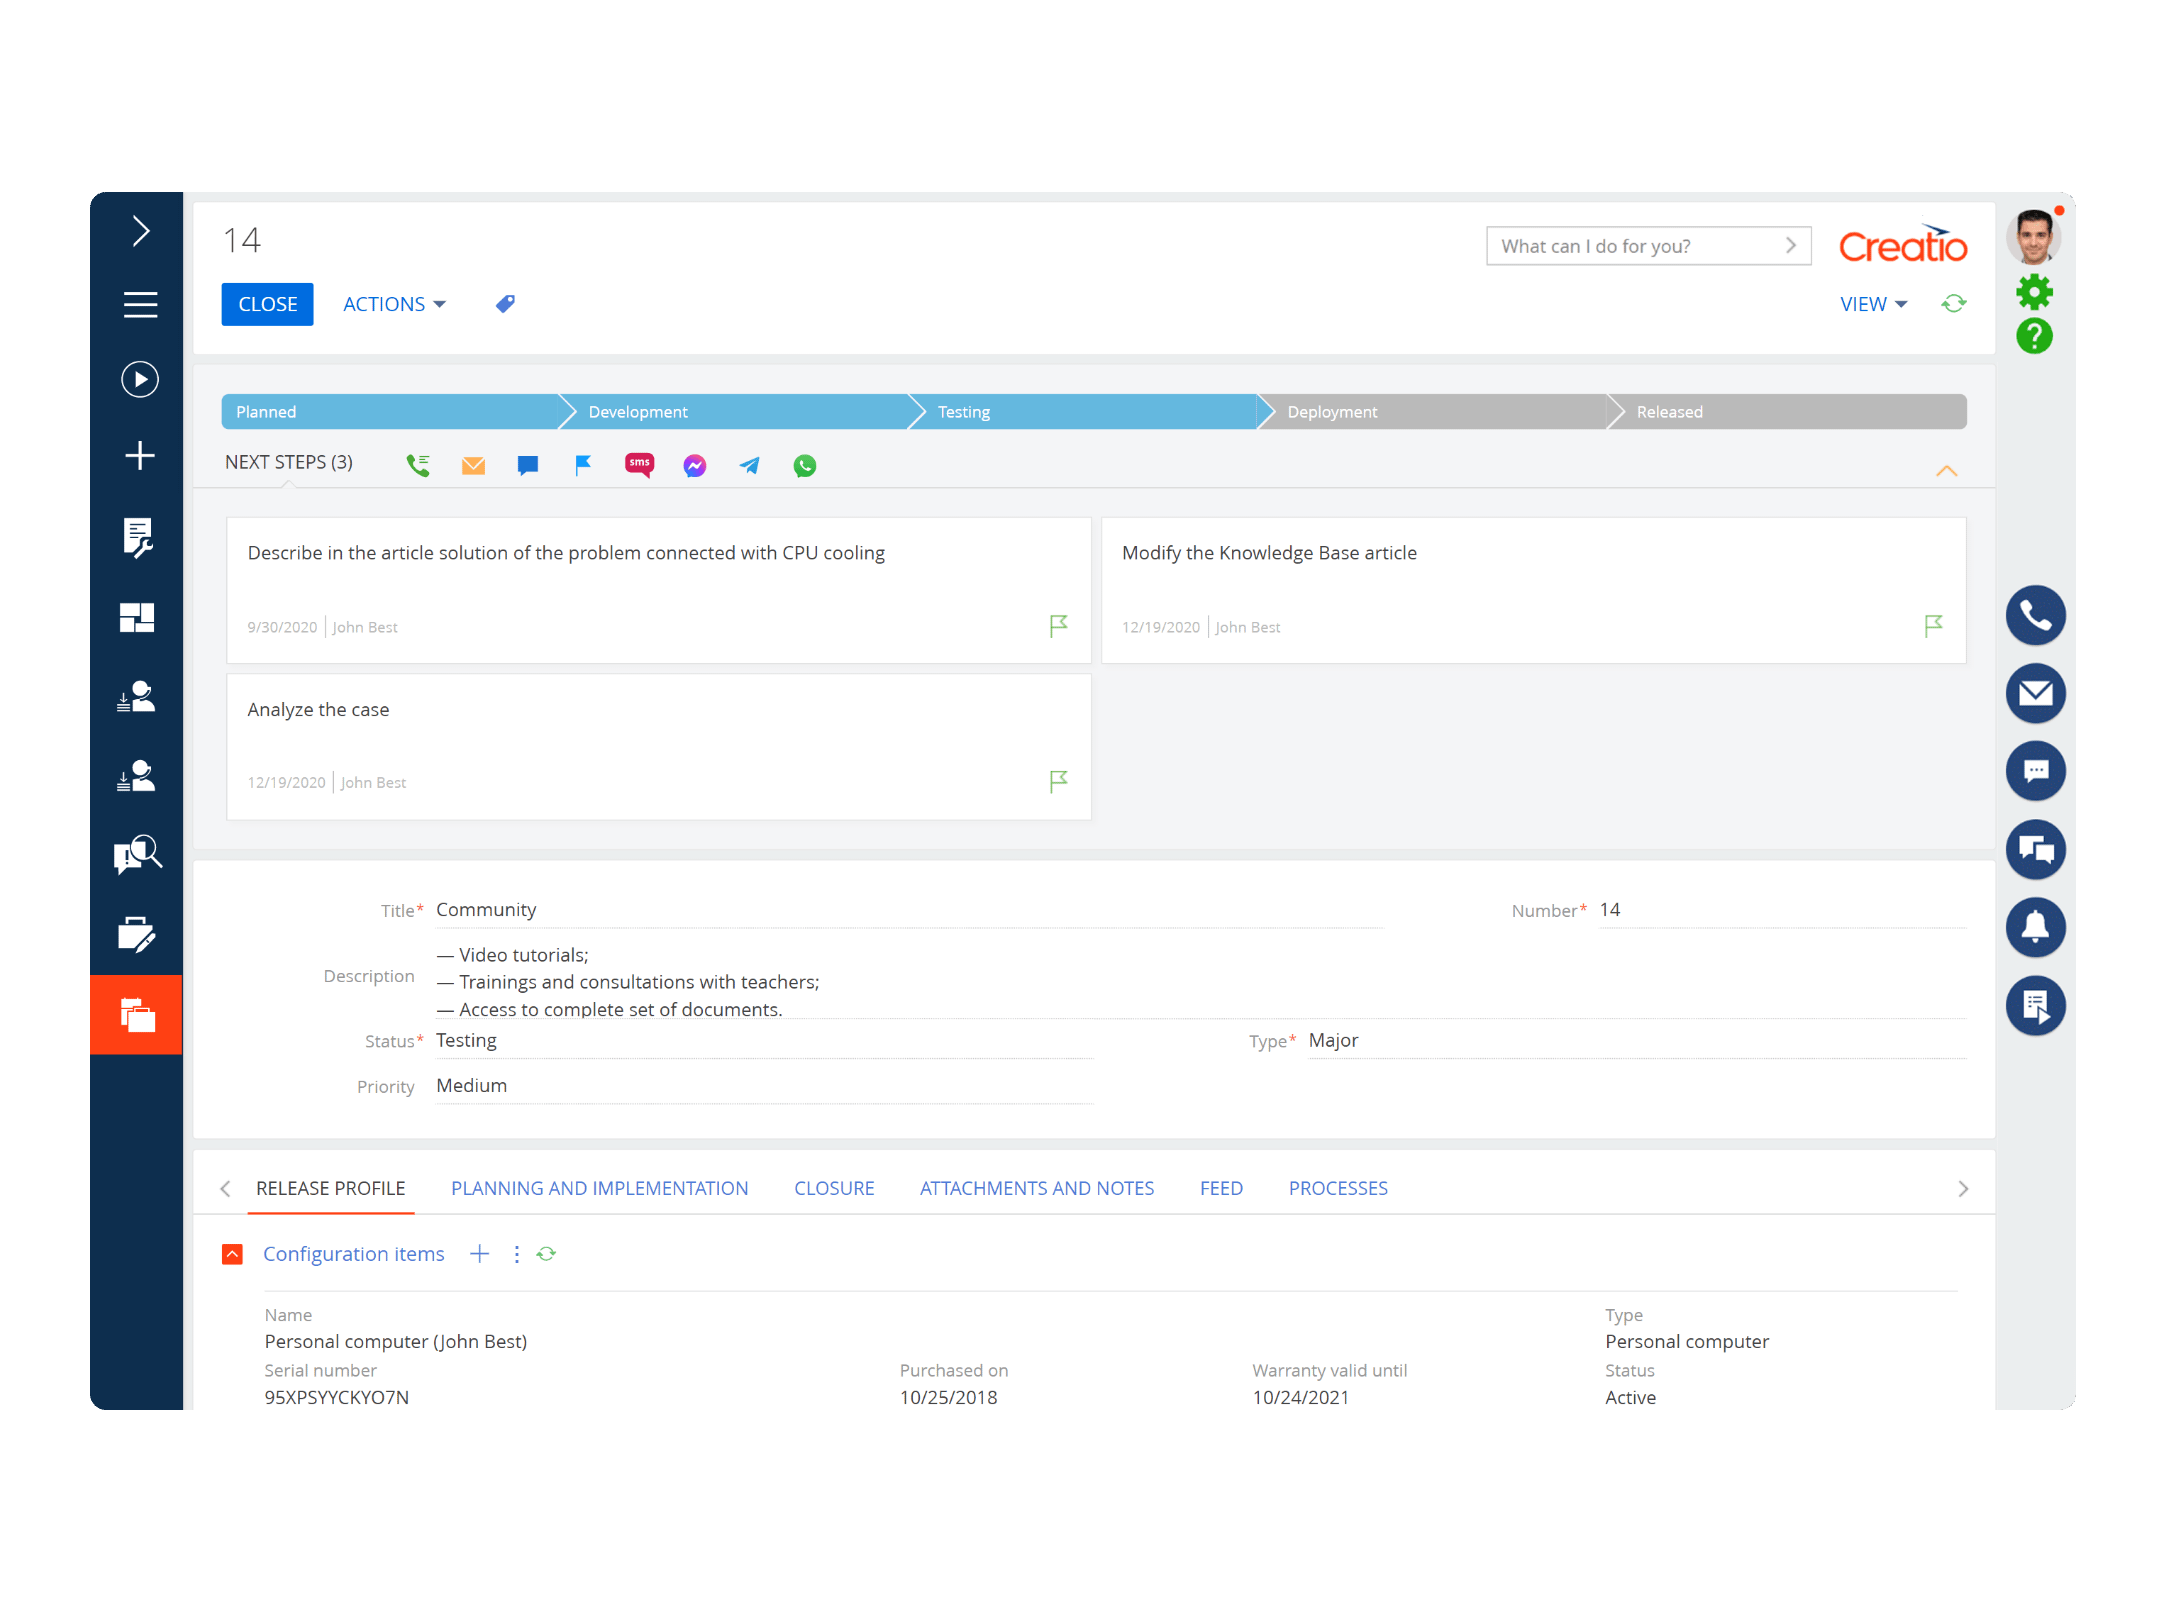The height and width of the screenshot is (1600, 2164).
Task: Select the WhatsApp channel icon
Action: 804,465
